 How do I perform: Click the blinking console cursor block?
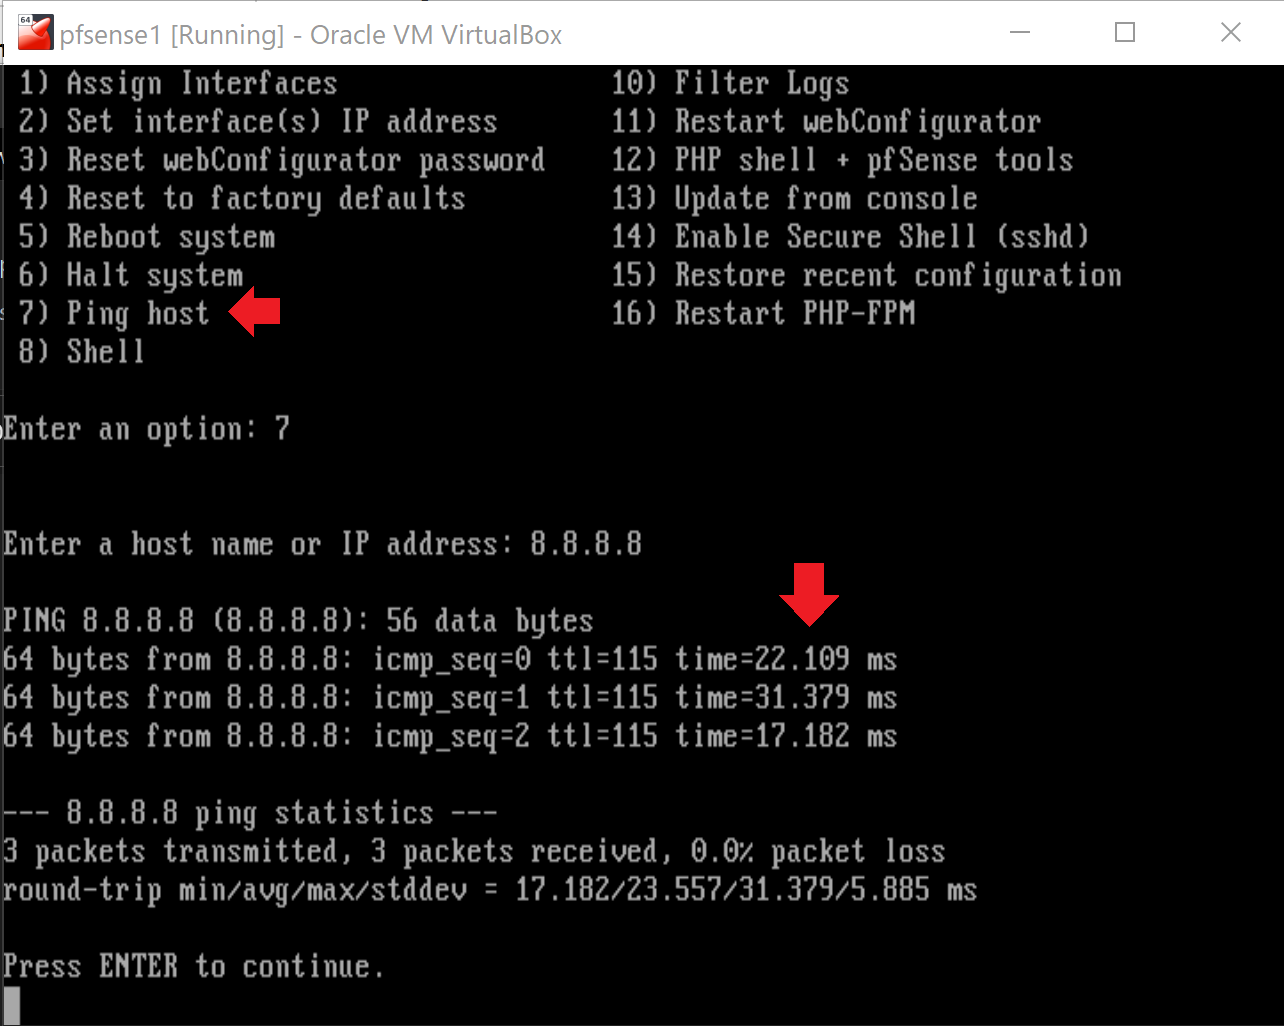click(x=11, y=1004)
